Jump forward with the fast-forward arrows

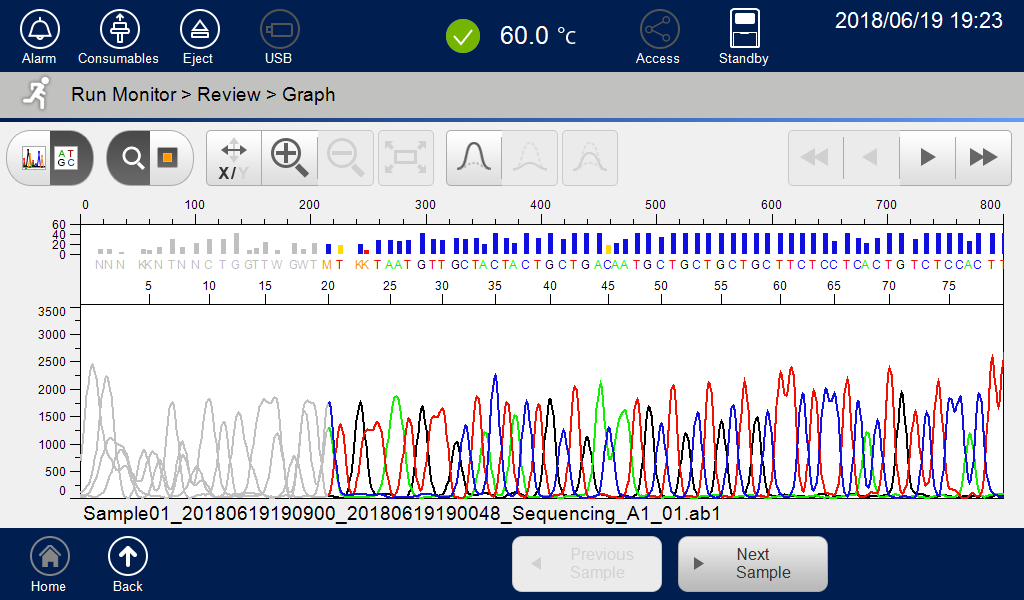point(984,158)
